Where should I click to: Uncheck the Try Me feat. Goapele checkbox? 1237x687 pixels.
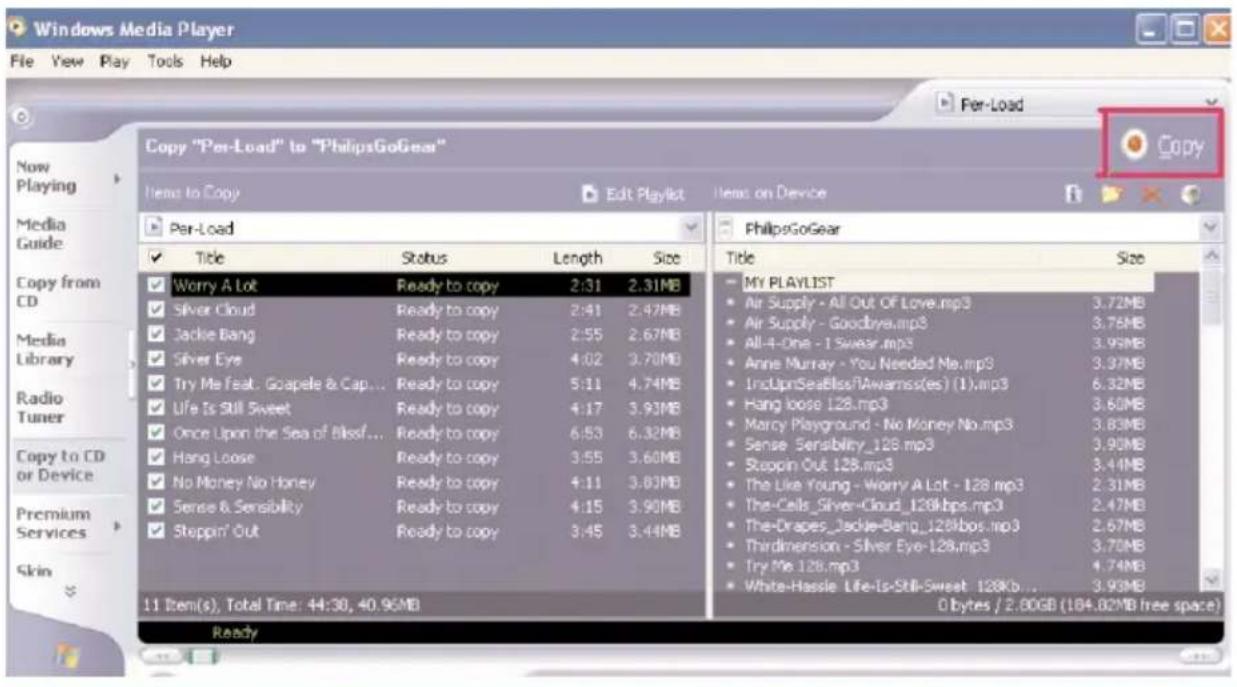155,384
